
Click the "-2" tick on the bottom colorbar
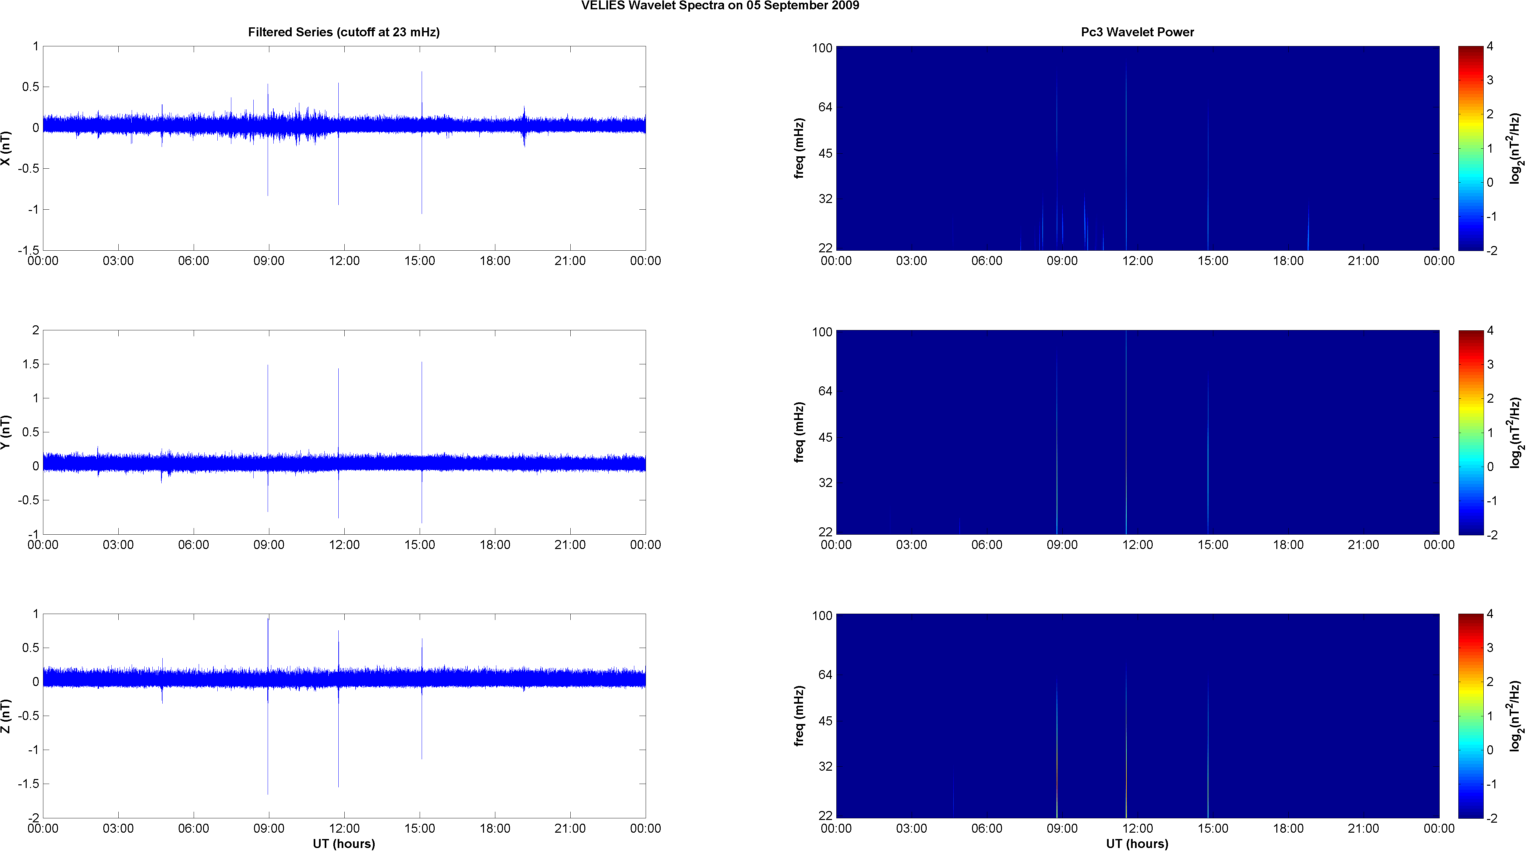pos(1491,818)
